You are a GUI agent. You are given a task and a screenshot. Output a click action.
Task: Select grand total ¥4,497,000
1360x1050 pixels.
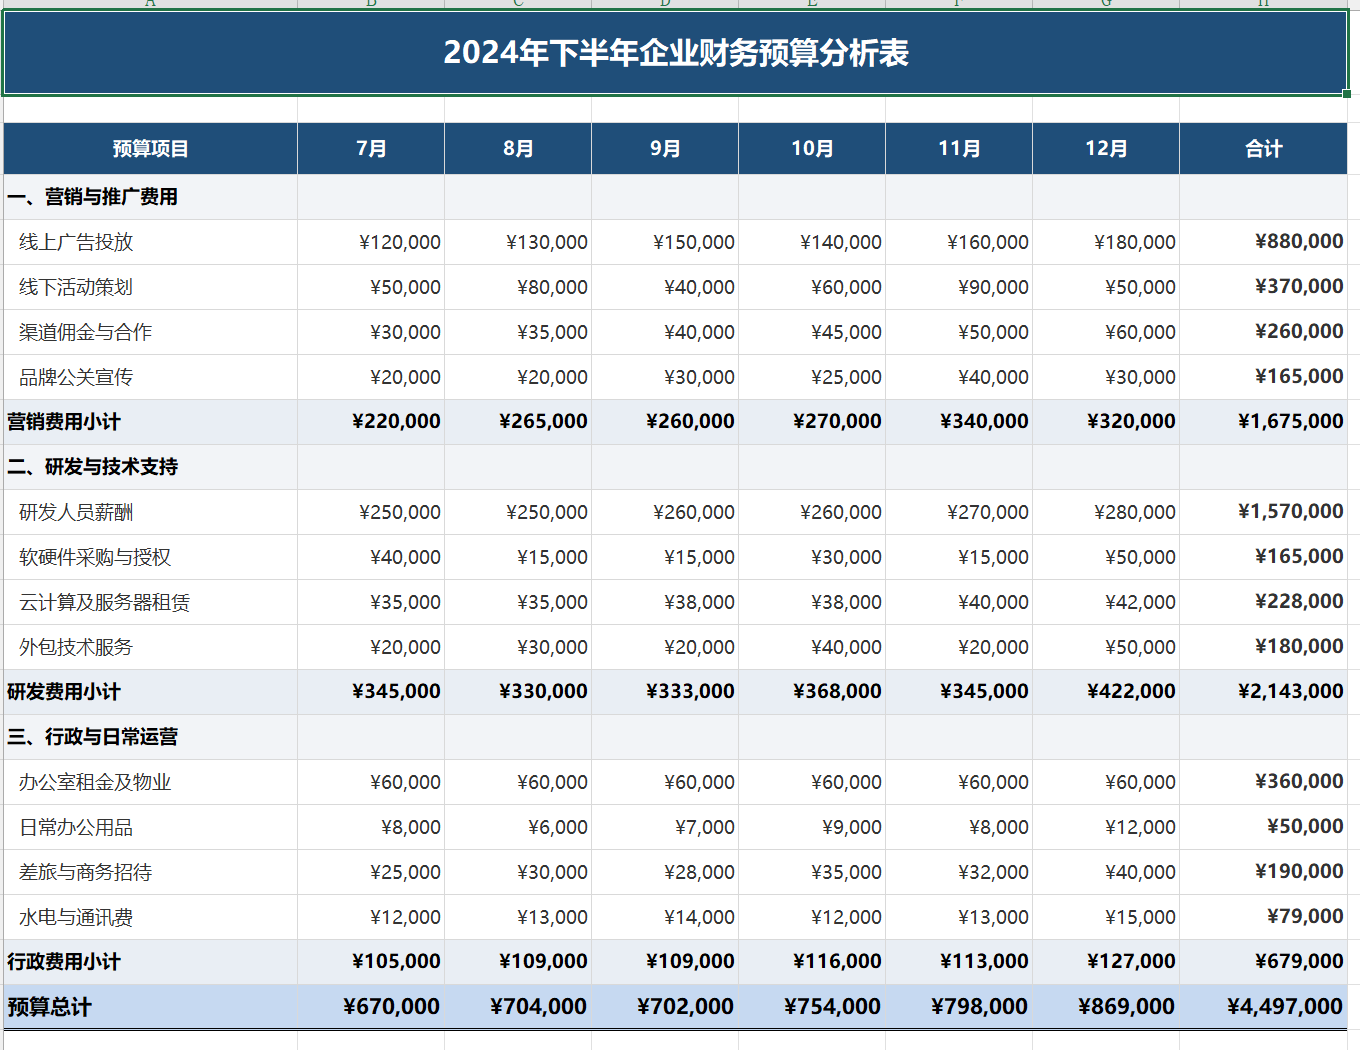[1263, 1007]
